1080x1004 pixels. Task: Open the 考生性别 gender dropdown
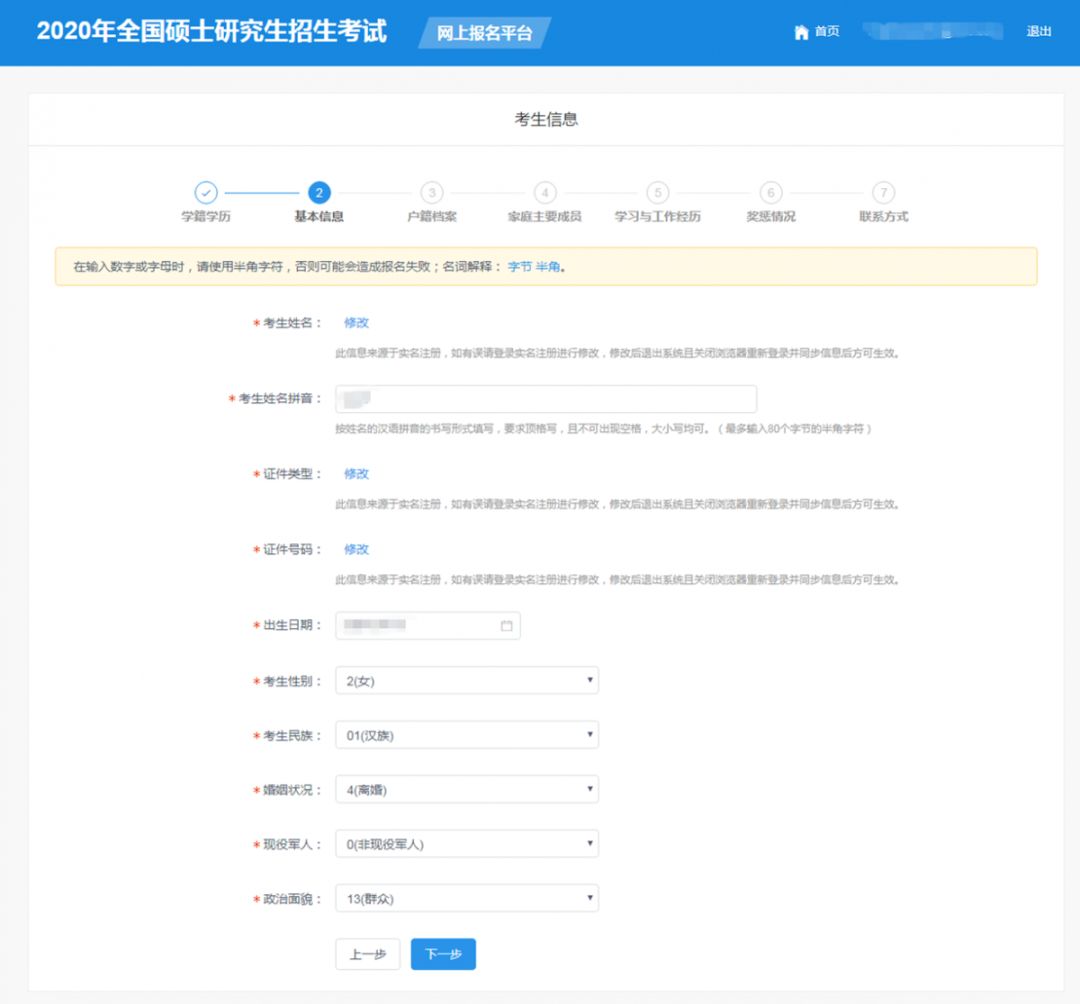point(466,680)
